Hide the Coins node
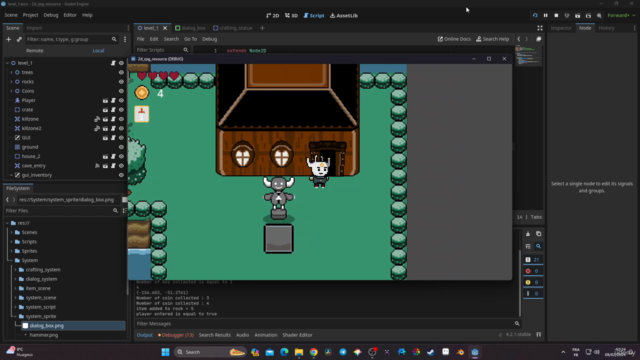Screen dimensions: 640x360 click(x=121, y=91)
